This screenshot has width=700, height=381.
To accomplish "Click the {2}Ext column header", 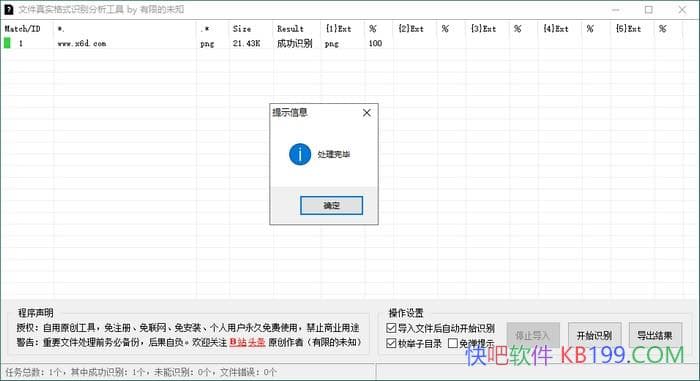I will click(411, 29).
